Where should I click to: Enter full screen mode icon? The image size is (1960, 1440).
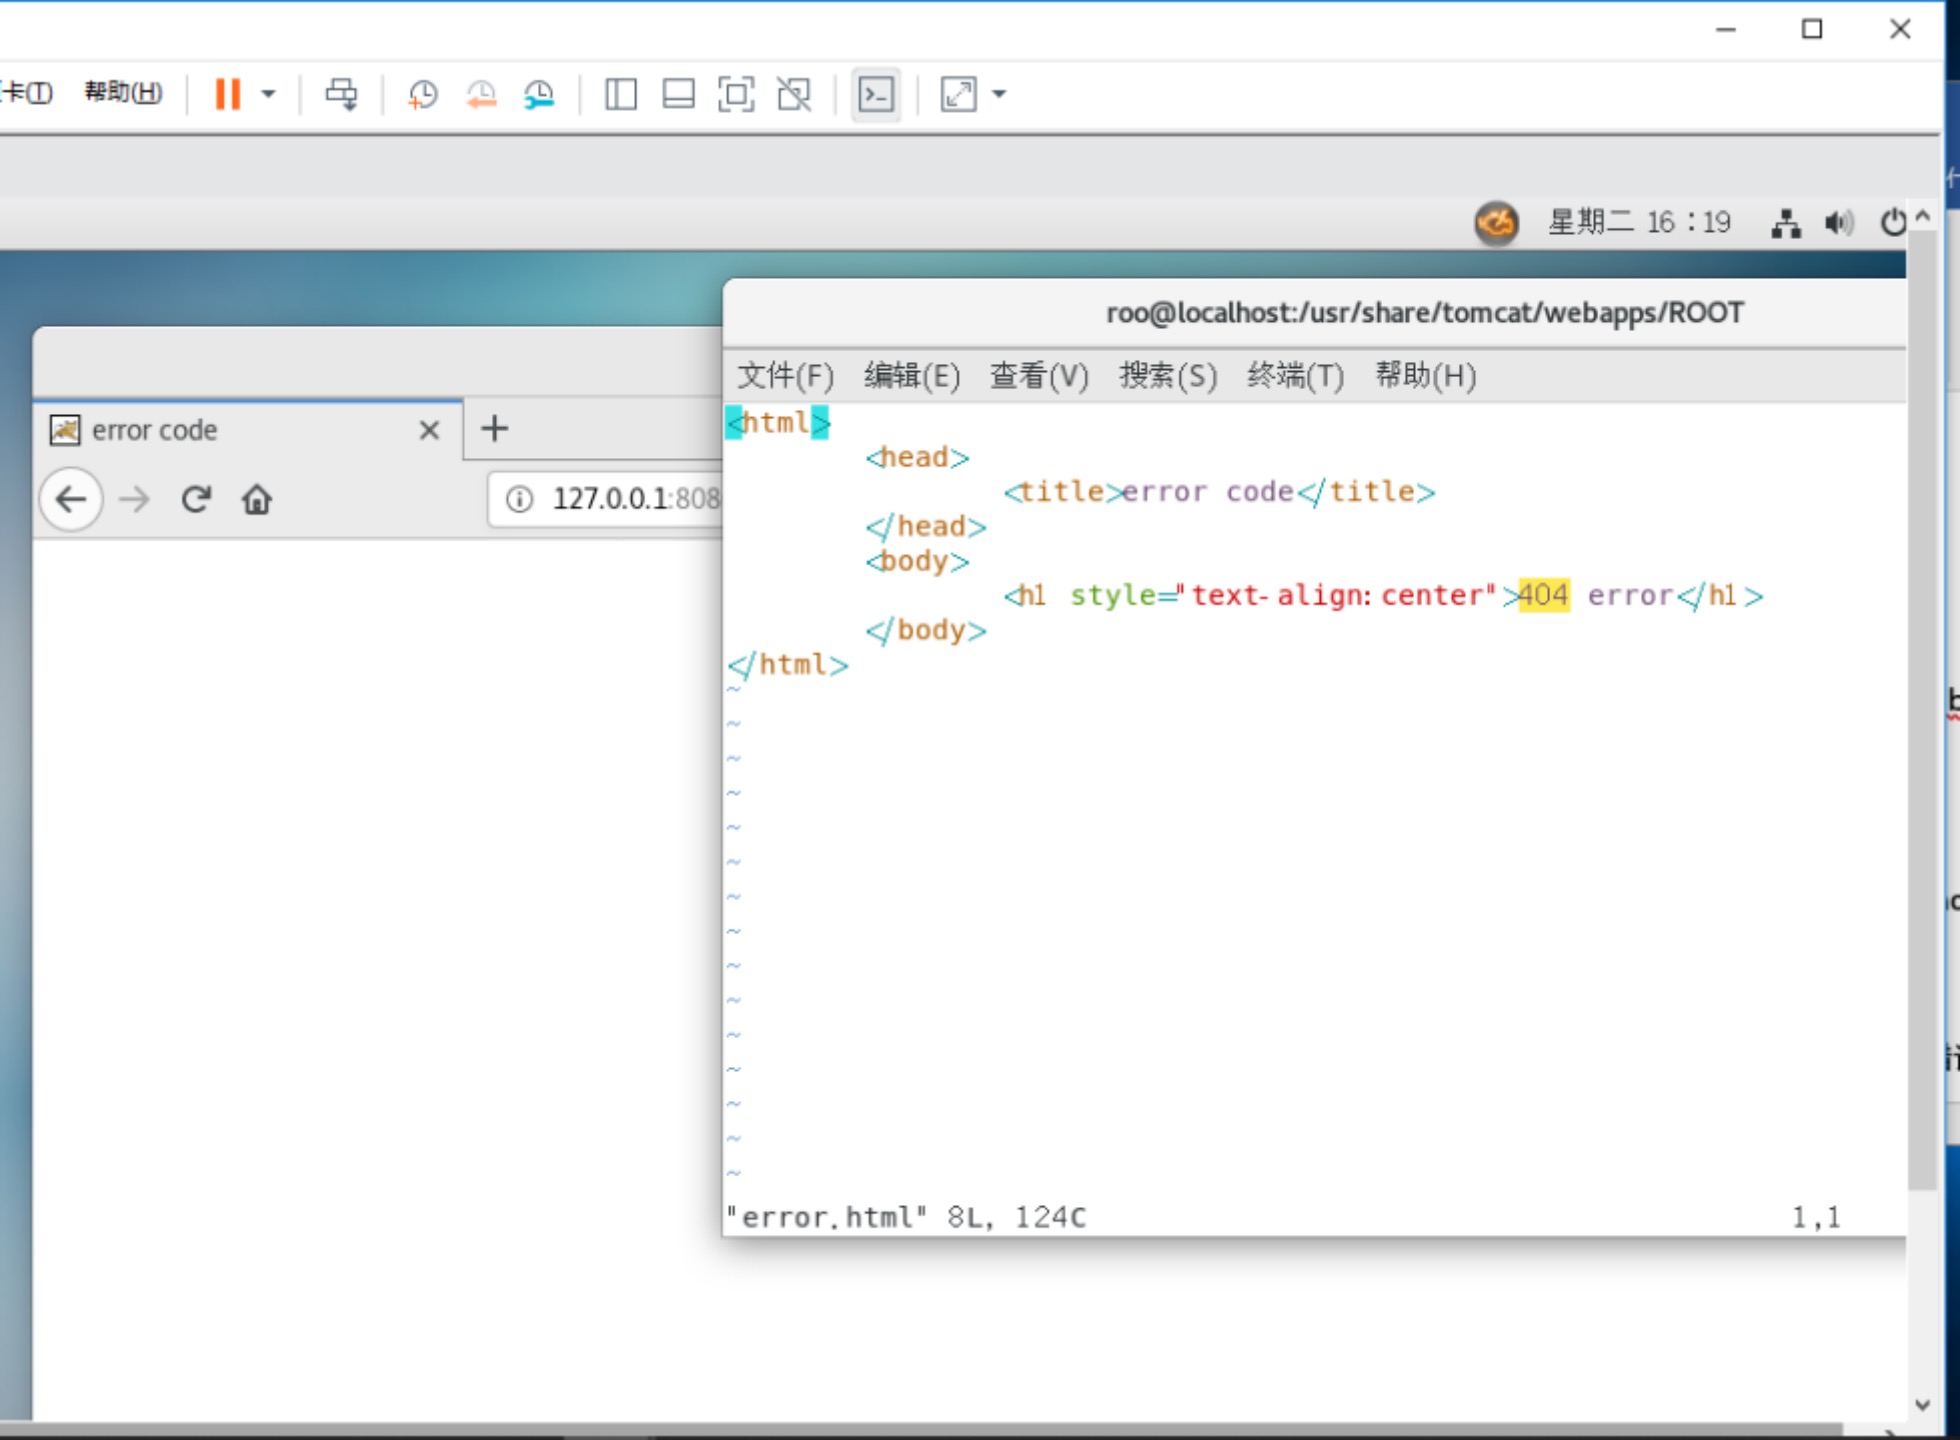click(736, 94)
